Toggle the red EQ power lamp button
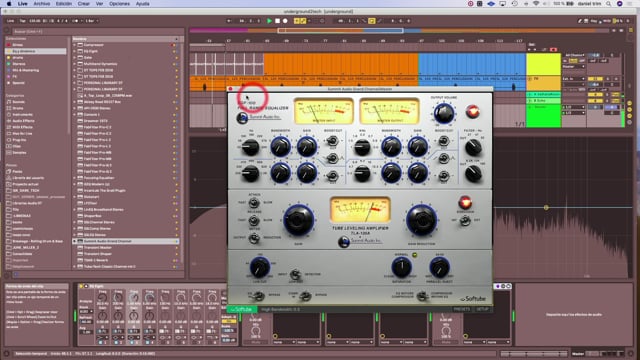The image size is (640, 360). pos(472,111)
